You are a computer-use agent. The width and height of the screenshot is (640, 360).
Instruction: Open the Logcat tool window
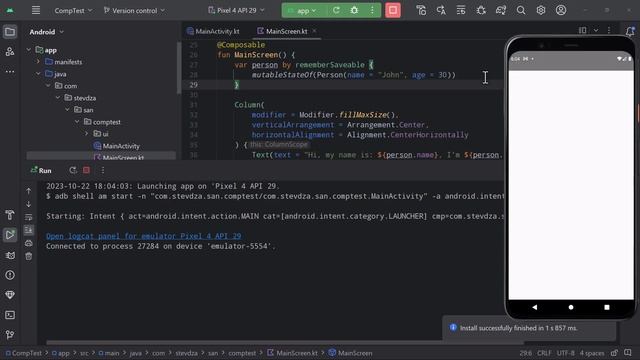[x=10, y=255]
